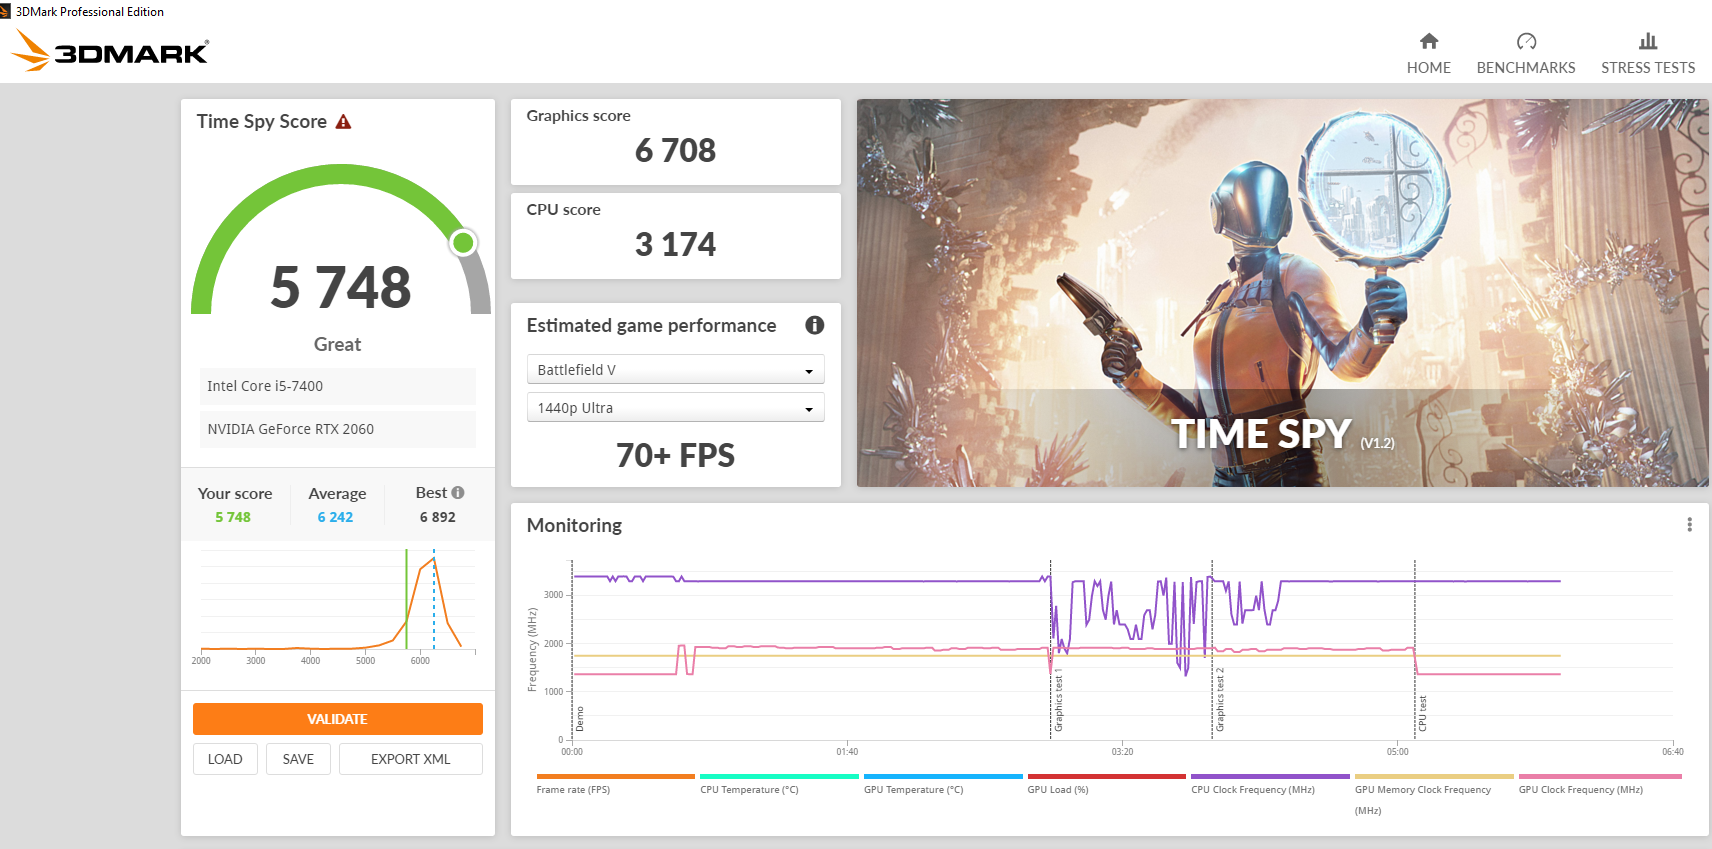Click the Graphics score value 6 708

click(676, 151)
